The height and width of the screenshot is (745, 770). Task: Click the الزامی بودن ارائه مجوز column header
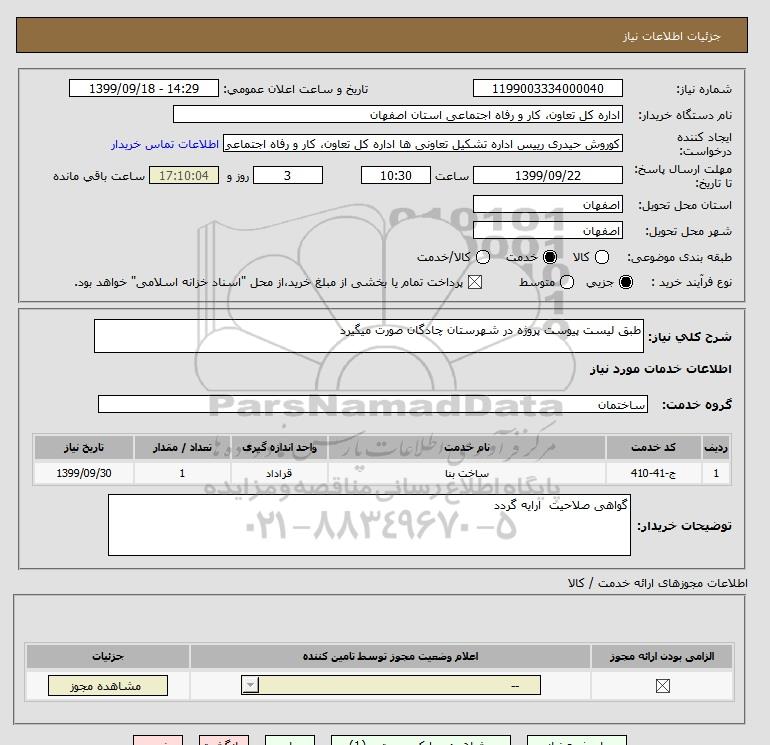point(662,656)
